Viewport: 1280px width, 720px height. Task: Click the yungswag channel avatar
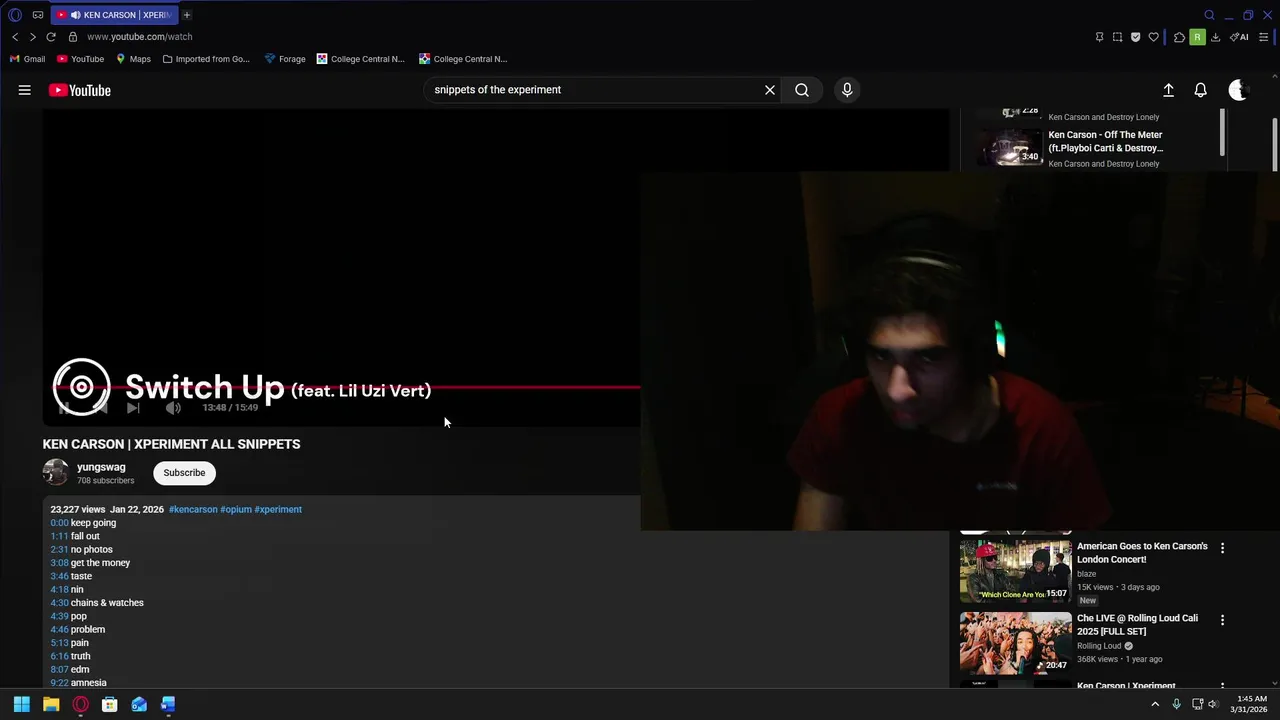point(56,472)
